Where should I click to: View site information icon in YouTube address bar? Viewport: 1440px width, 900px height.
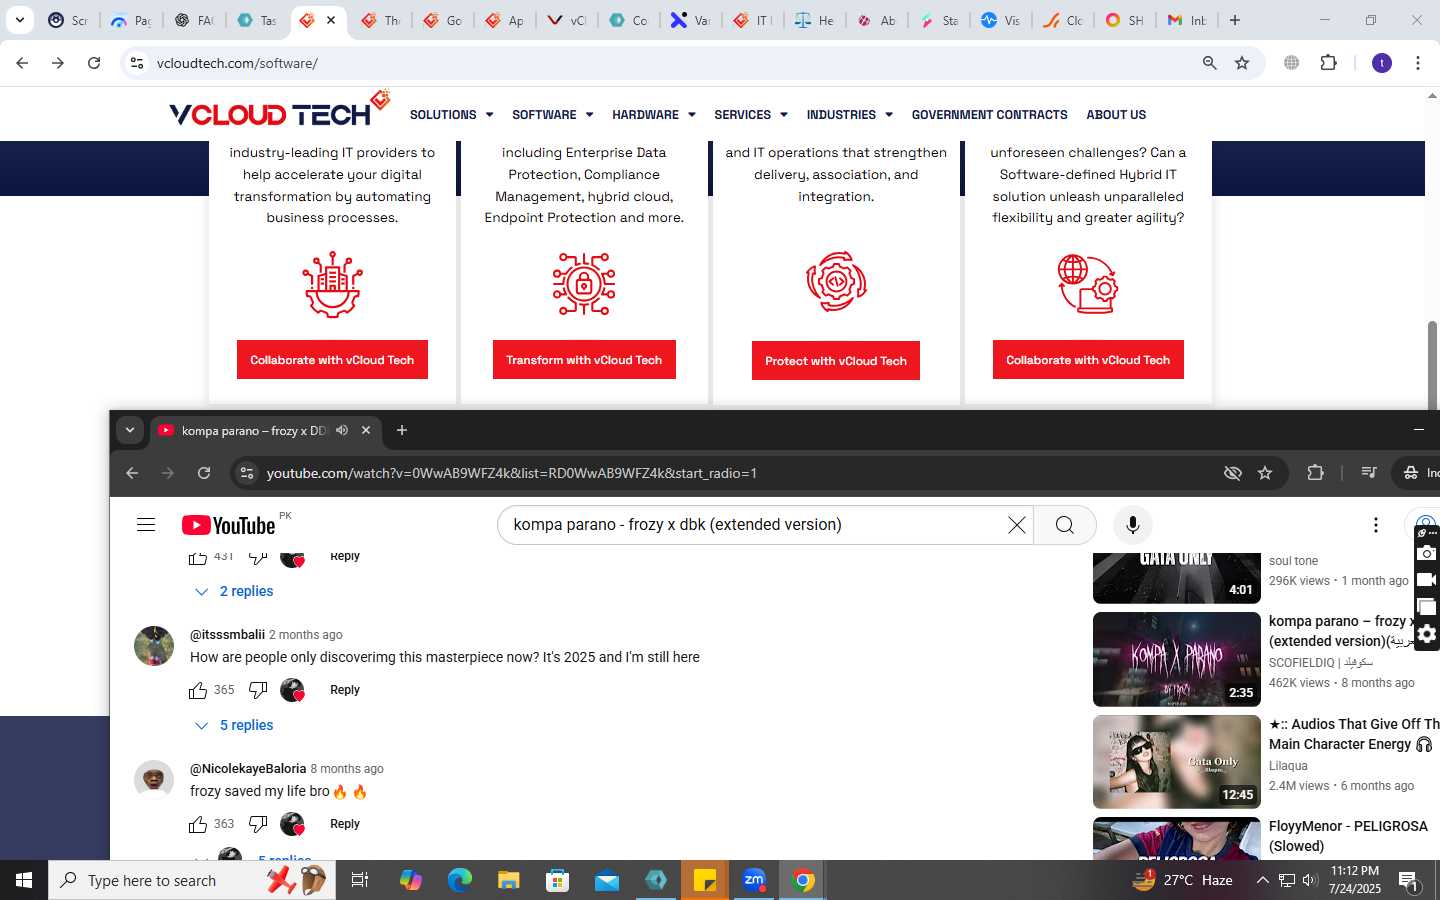pyautogui.click(x=246, y=473)
